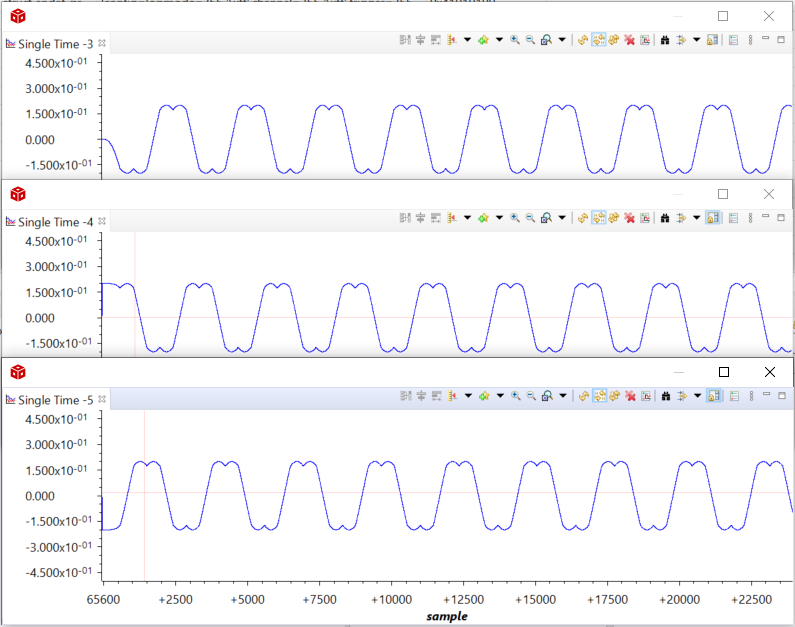Toggle continuous refresh in Single Time -5

point(598,397)
